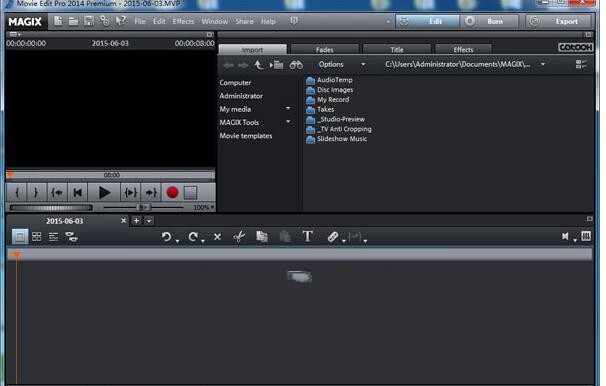Open the Edit menu
Screen dimensions: 606x386
(x=159, y=21)
